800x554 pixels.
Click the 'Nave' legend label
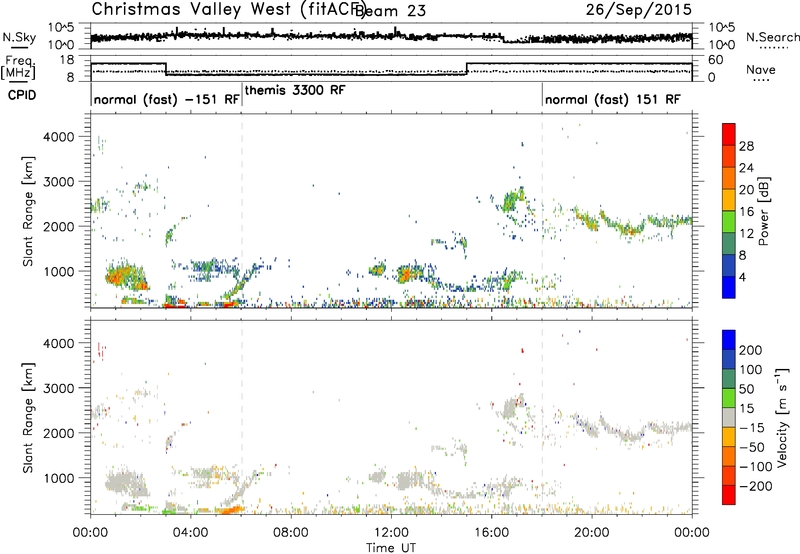pos(761,70)
